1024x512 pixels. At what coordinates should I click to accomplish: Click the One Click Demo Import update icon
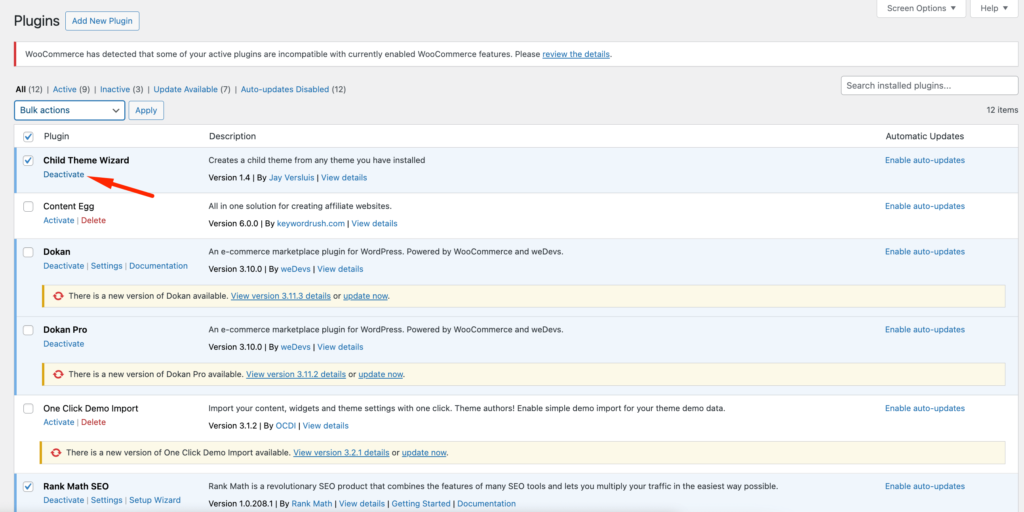(56, 453)
